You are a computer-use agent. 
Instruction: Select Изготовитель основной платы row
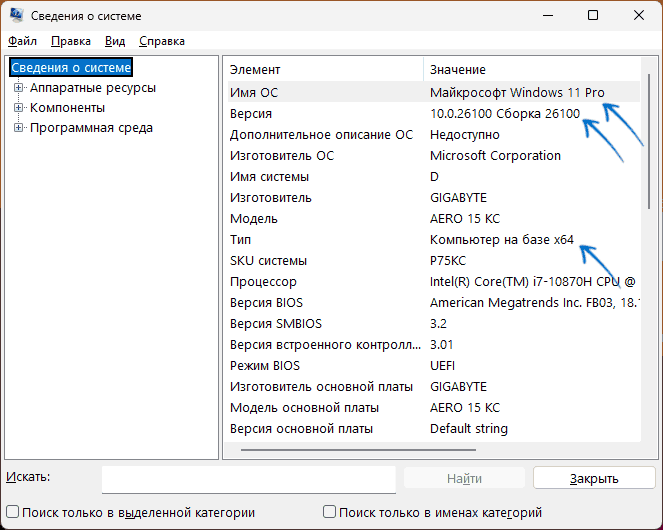pyautogui.click(x=433, y=386)
